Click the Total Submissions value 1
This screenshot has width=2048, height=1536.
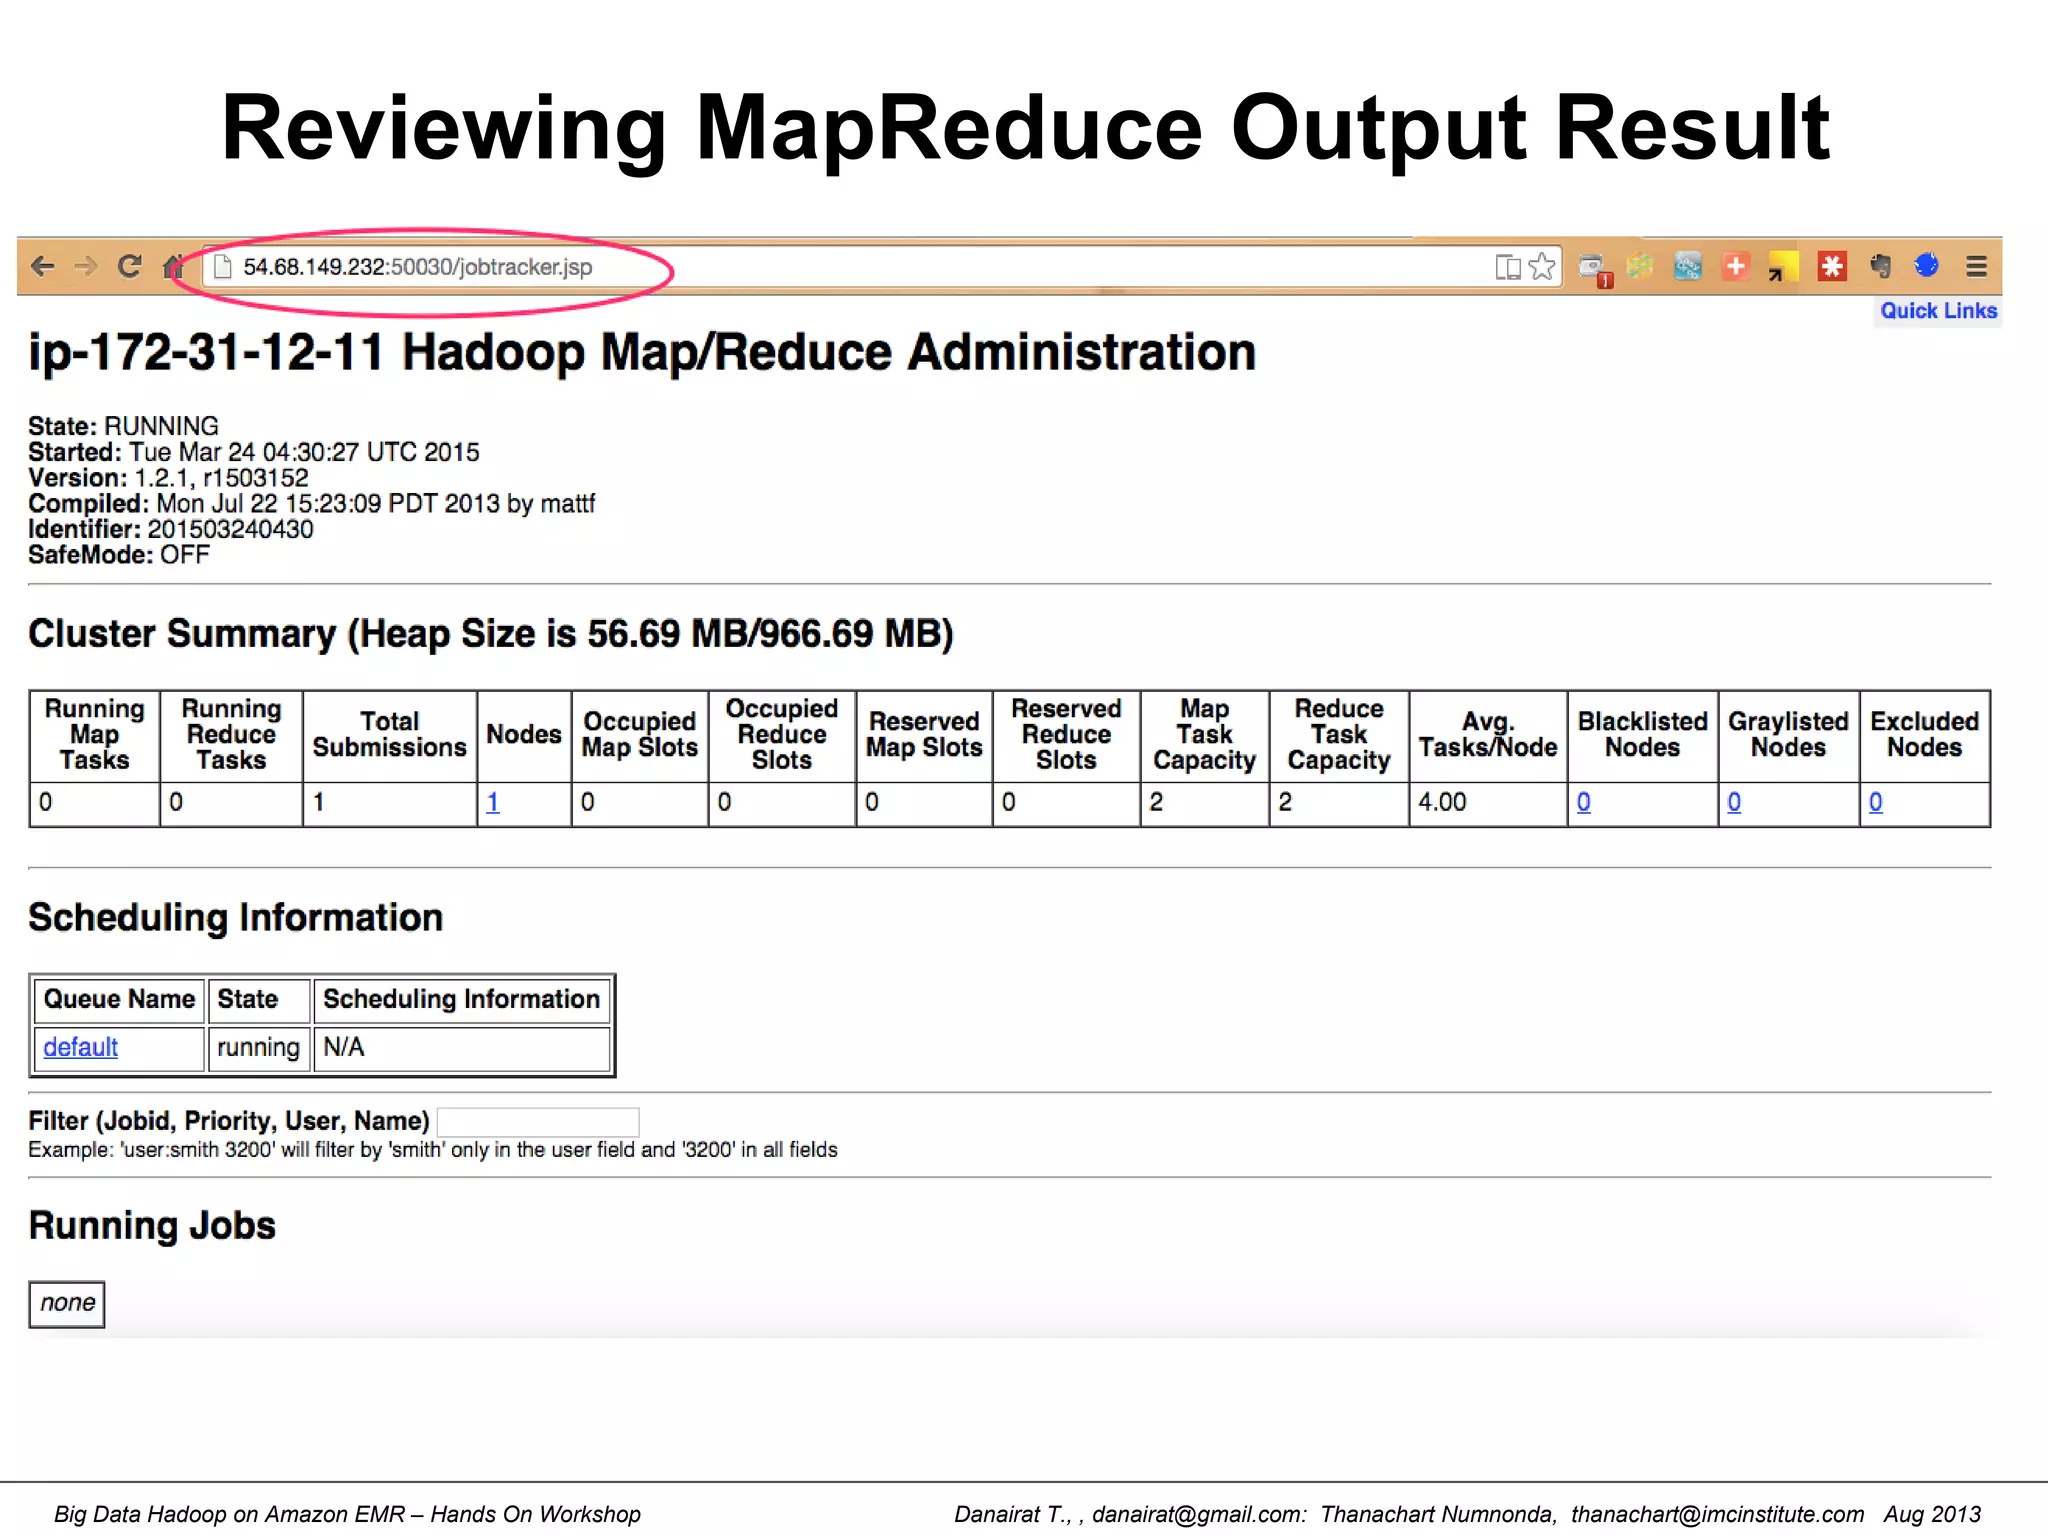click(x=318, y=802)
